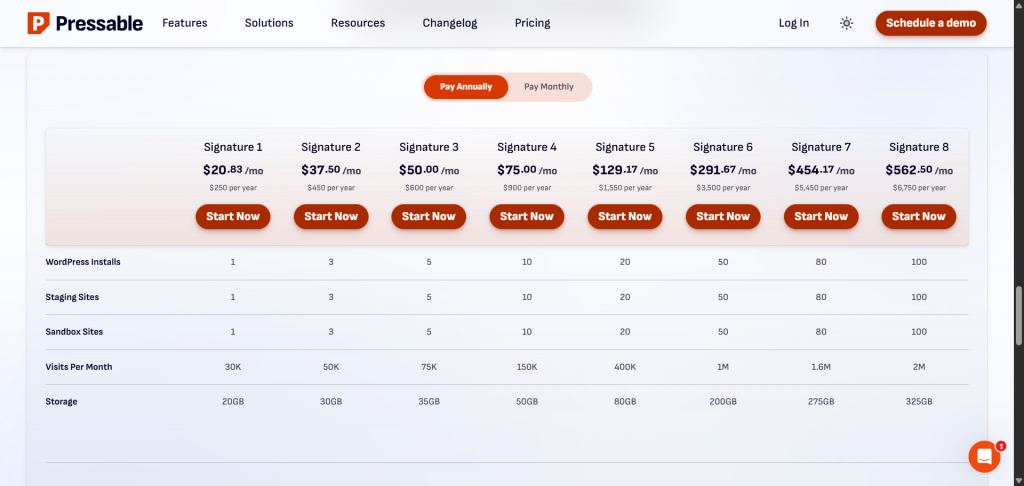The height and width of the screenshot is (486, 1024).
Task: Click the Signature 4 plan heading
Action: pyautogui.click(x=527, y=147)
